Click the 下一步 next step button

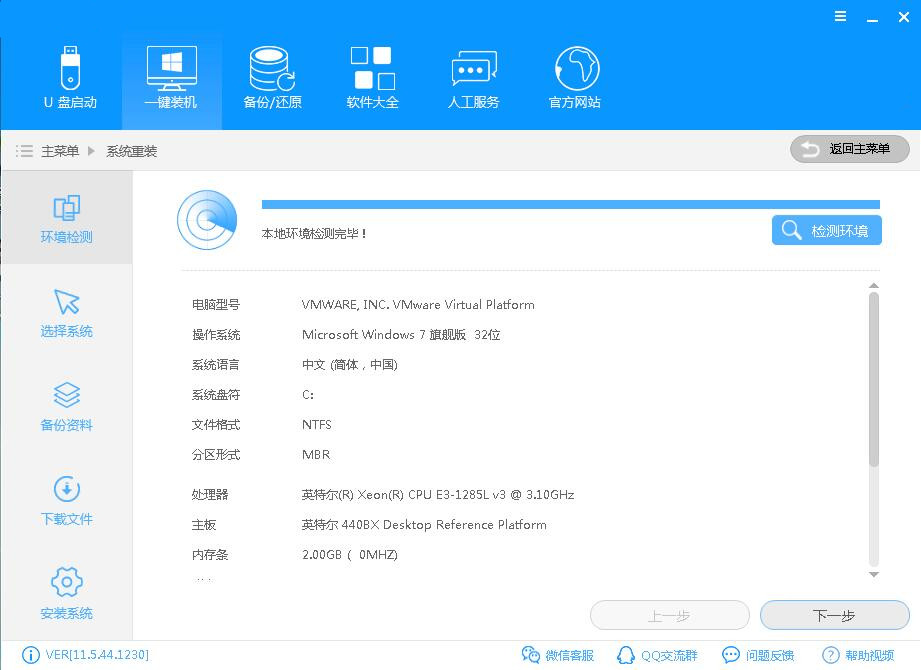point(835,615)
